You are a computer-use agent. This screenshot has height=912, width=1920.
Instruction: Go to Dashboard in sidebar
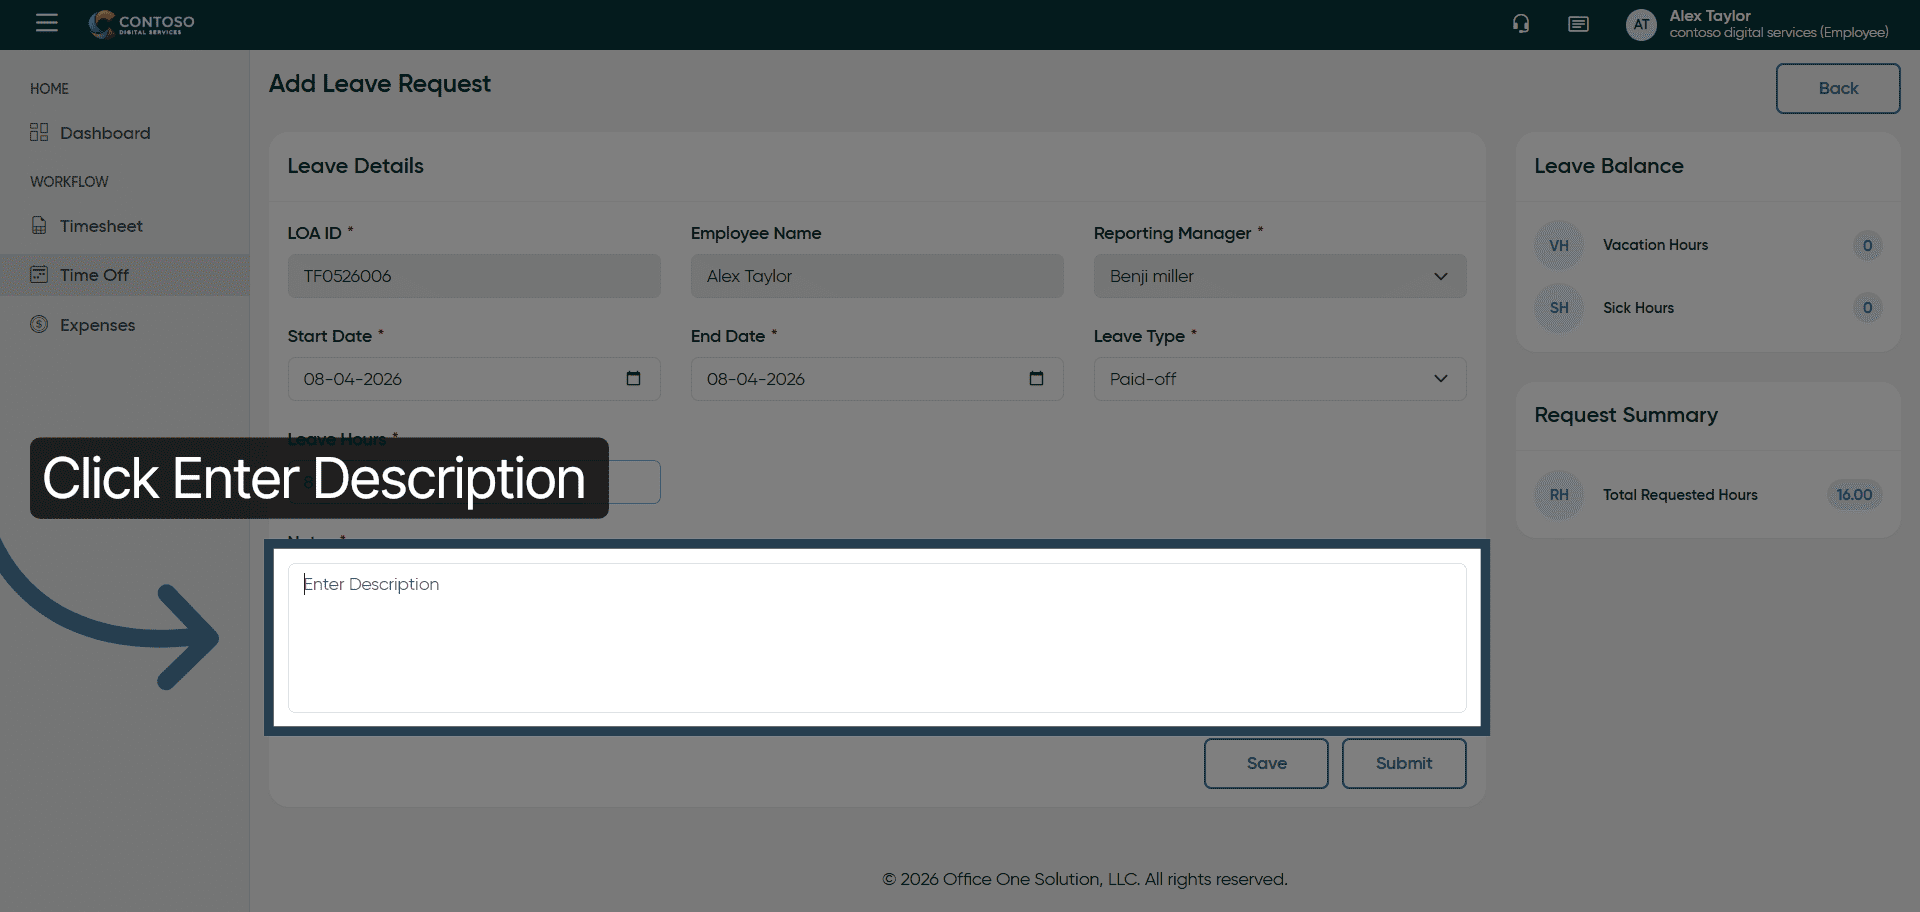click(x=105, y=133)
